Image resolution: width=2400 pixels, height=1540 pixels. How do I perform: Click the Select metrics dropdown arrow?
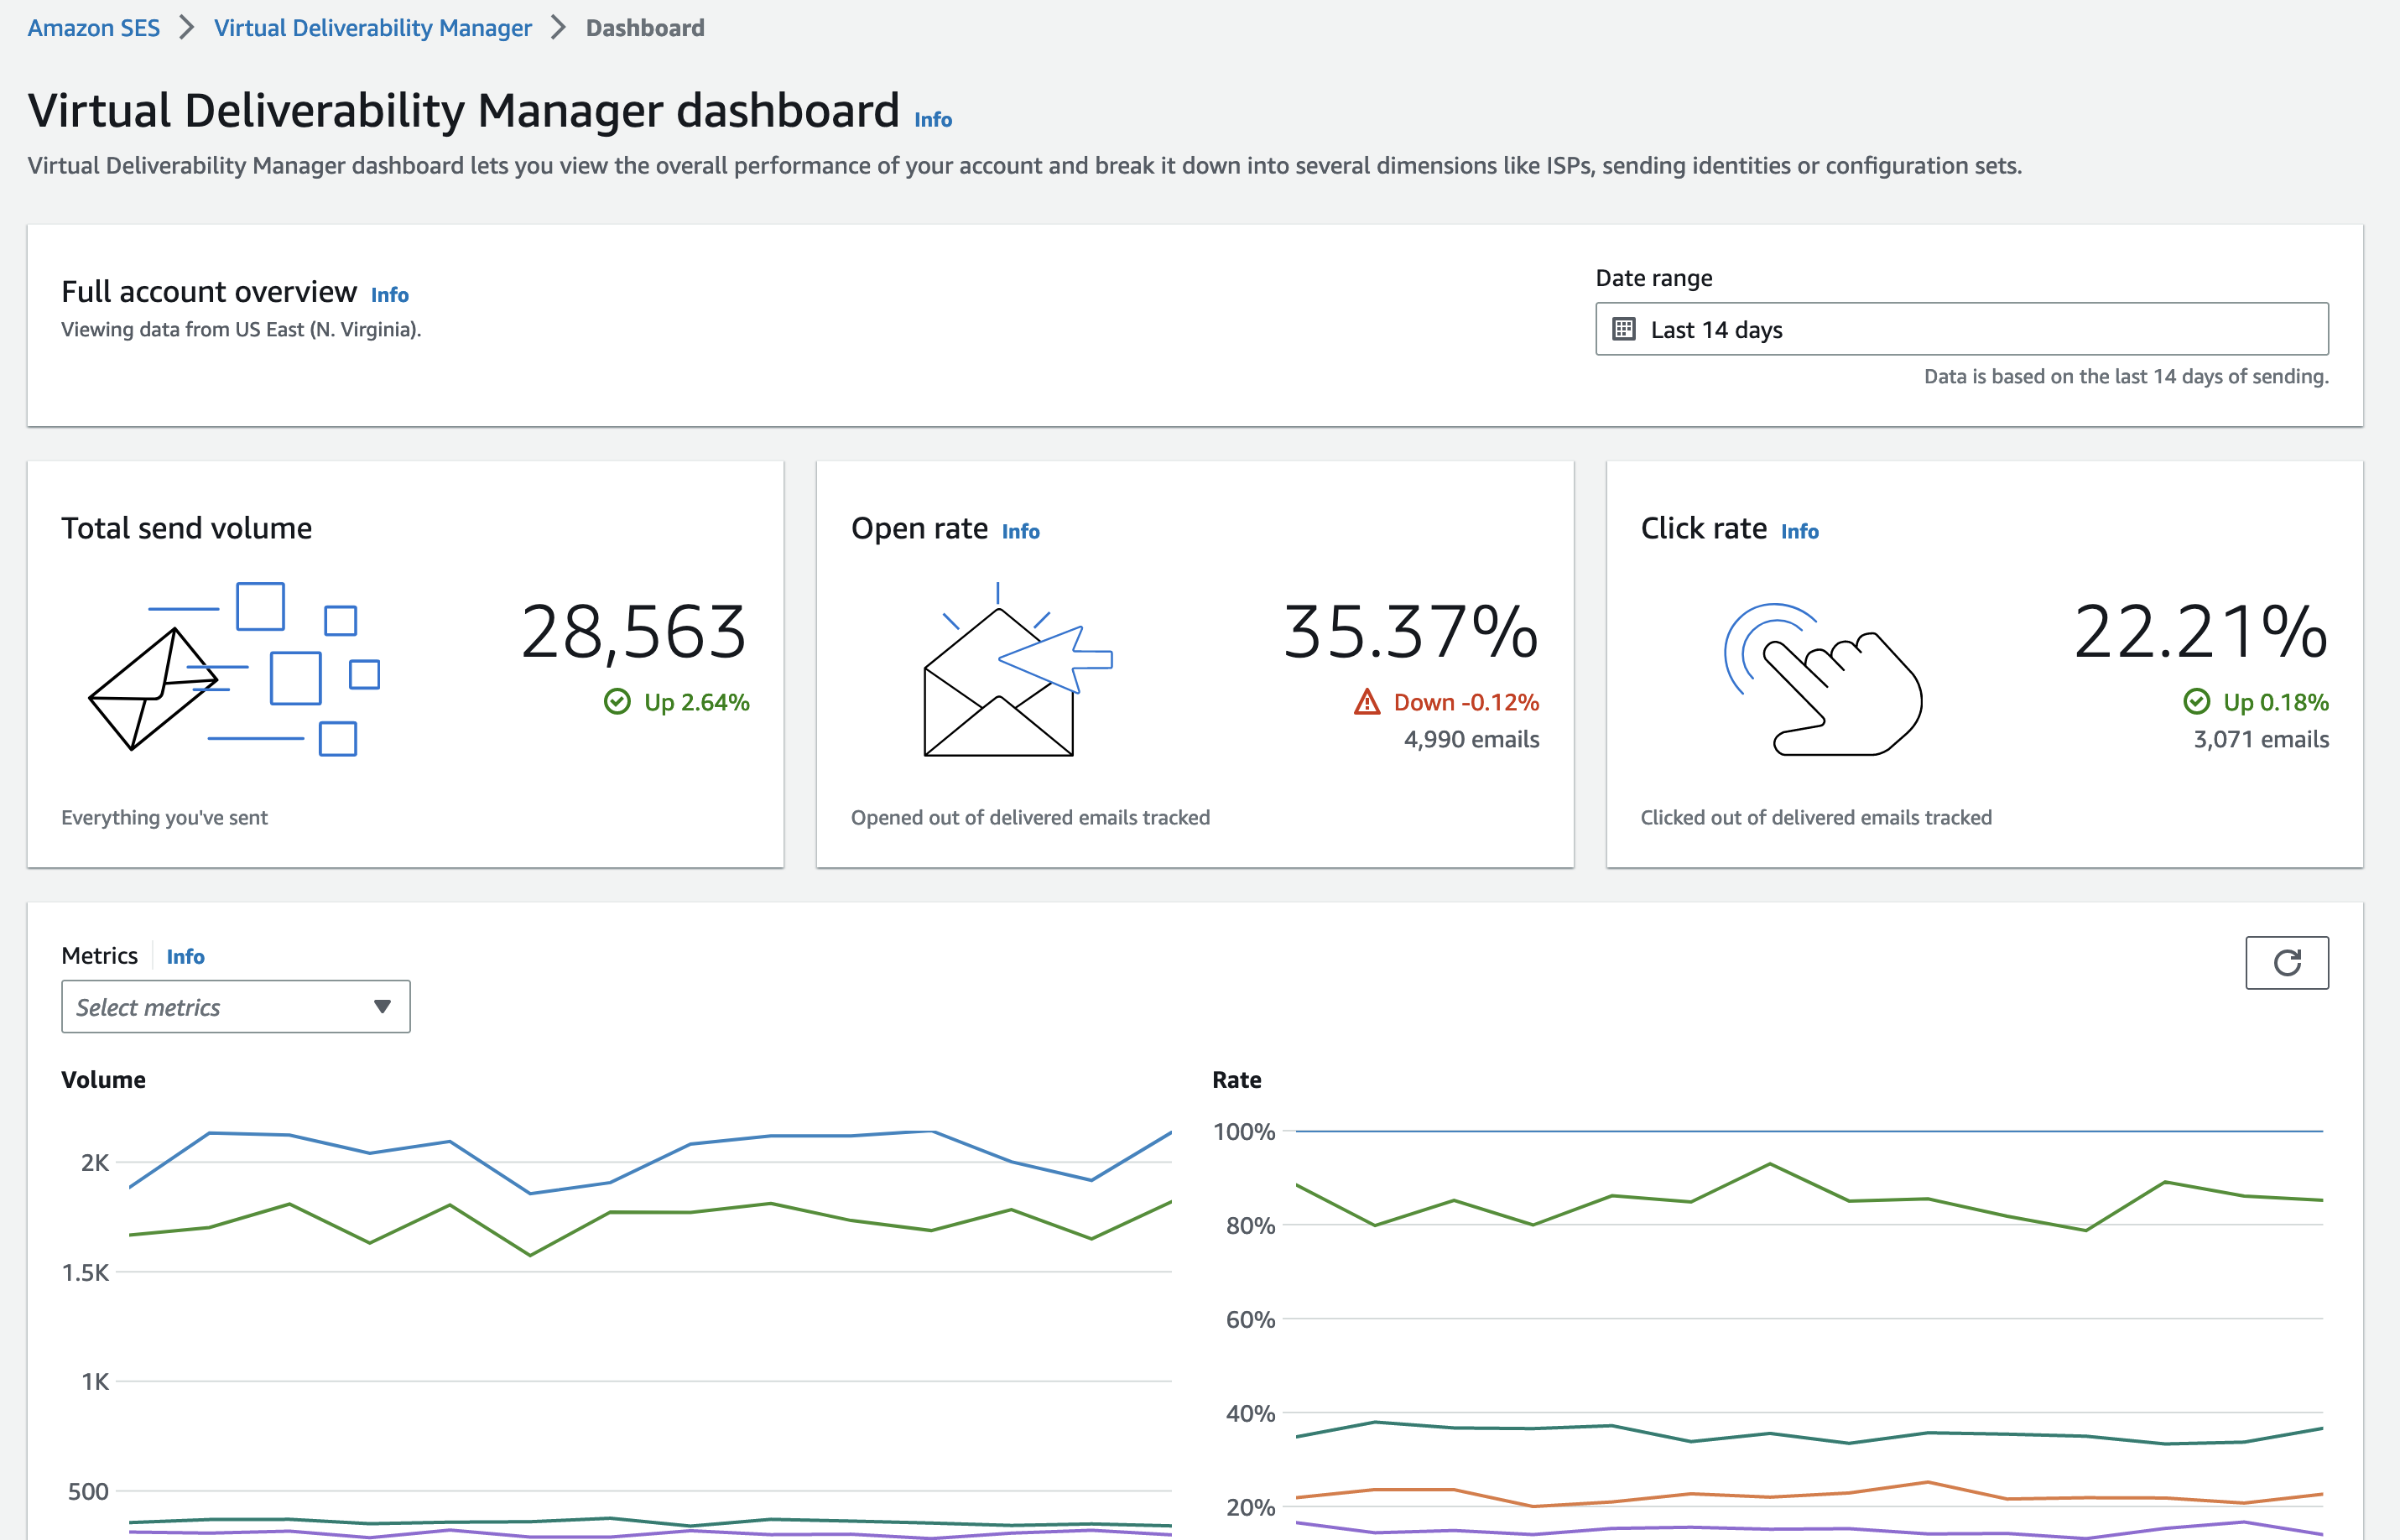point(382,1007)
